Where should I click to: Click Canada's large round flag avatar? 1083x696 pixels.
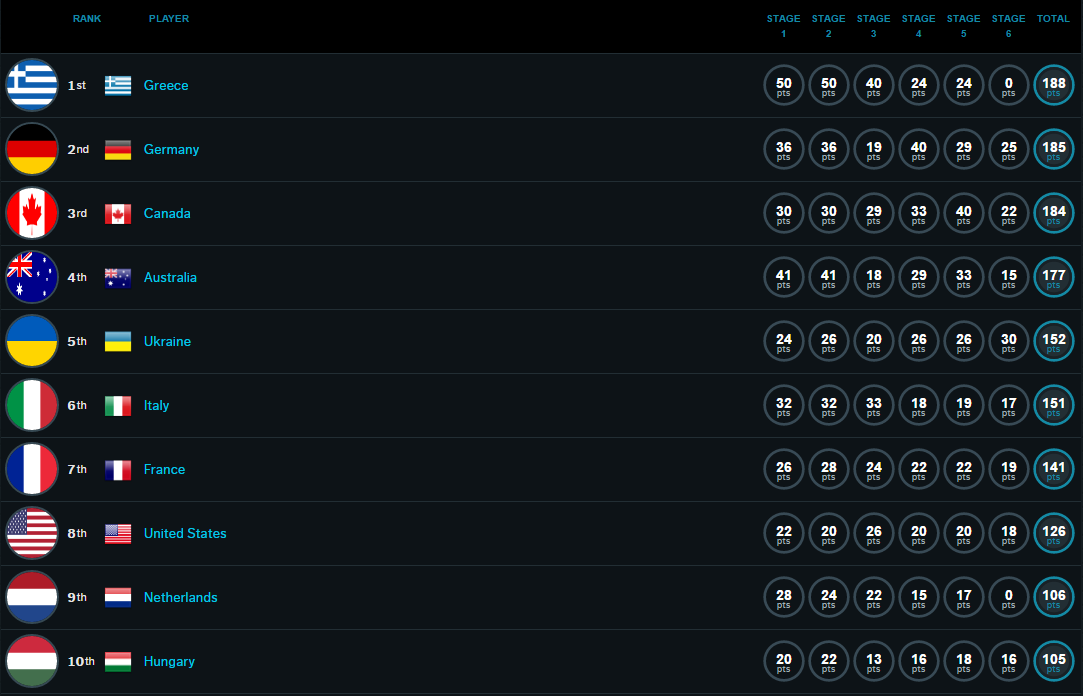[x=32, y=213]
